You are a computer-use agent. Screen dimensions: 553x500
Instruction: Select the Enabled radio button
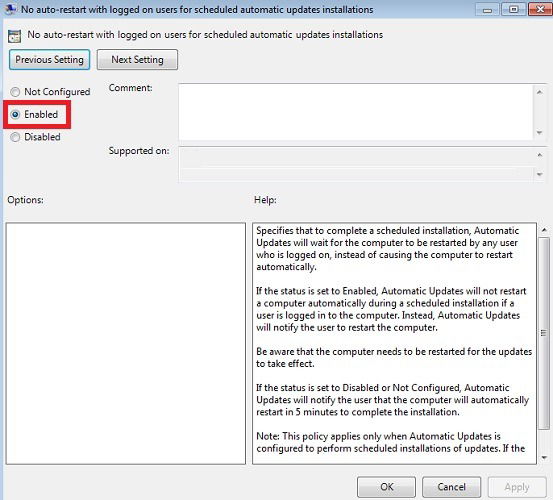pos(15,114)
